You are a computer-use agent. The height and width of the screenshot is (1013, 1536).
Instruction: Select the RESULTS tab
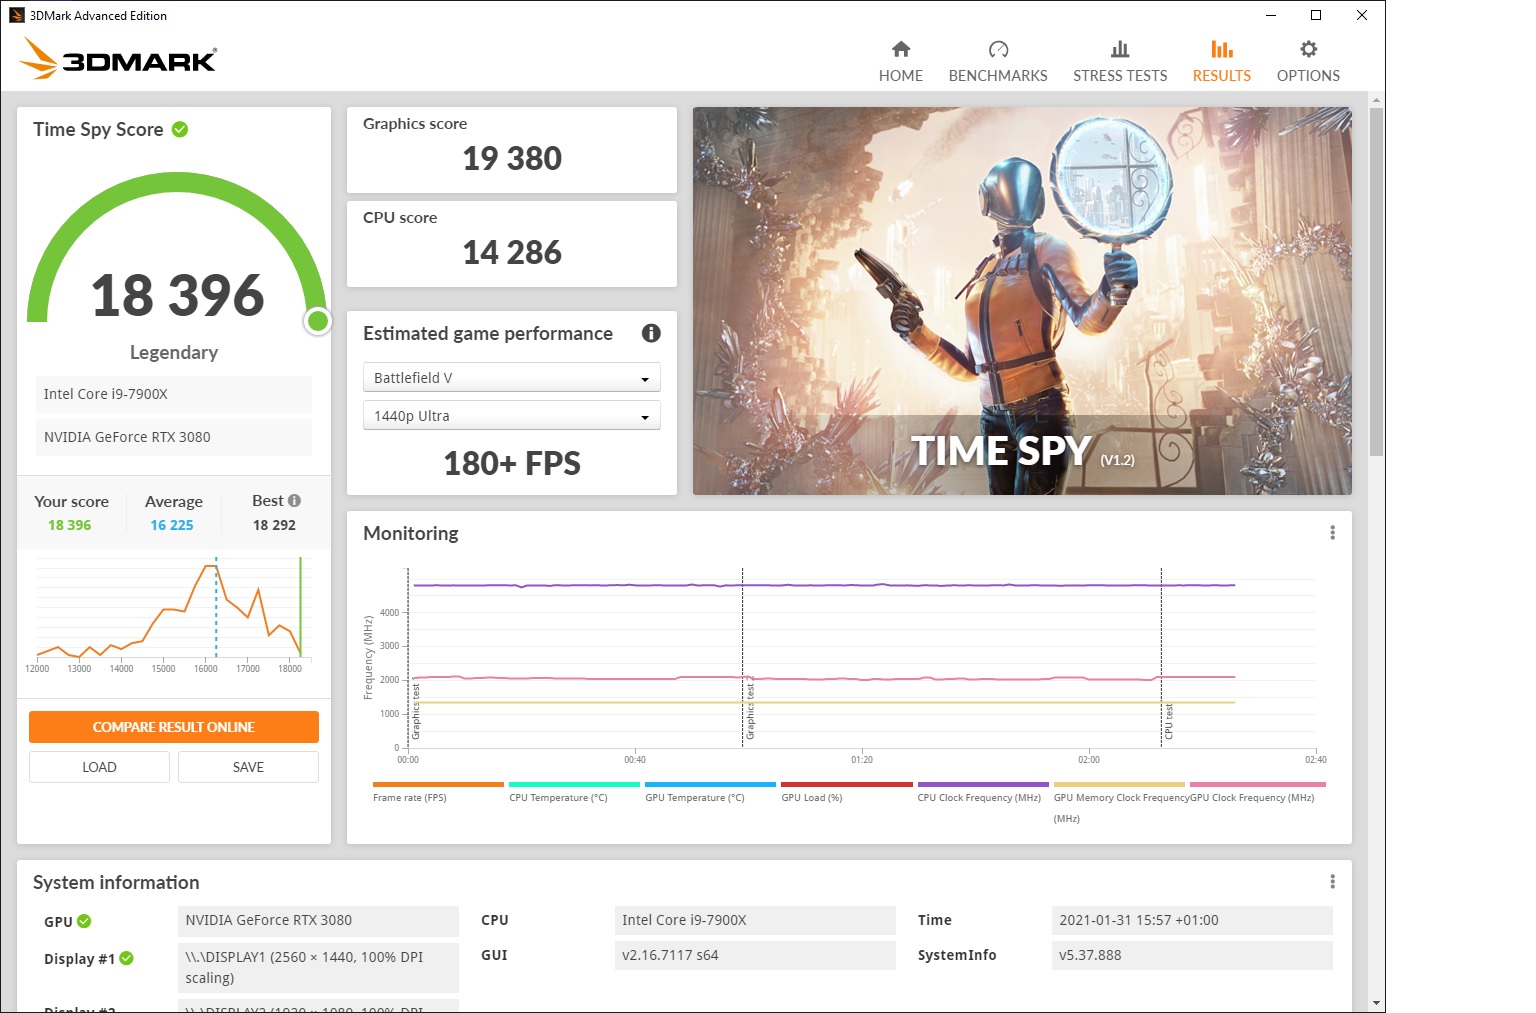1221,62
